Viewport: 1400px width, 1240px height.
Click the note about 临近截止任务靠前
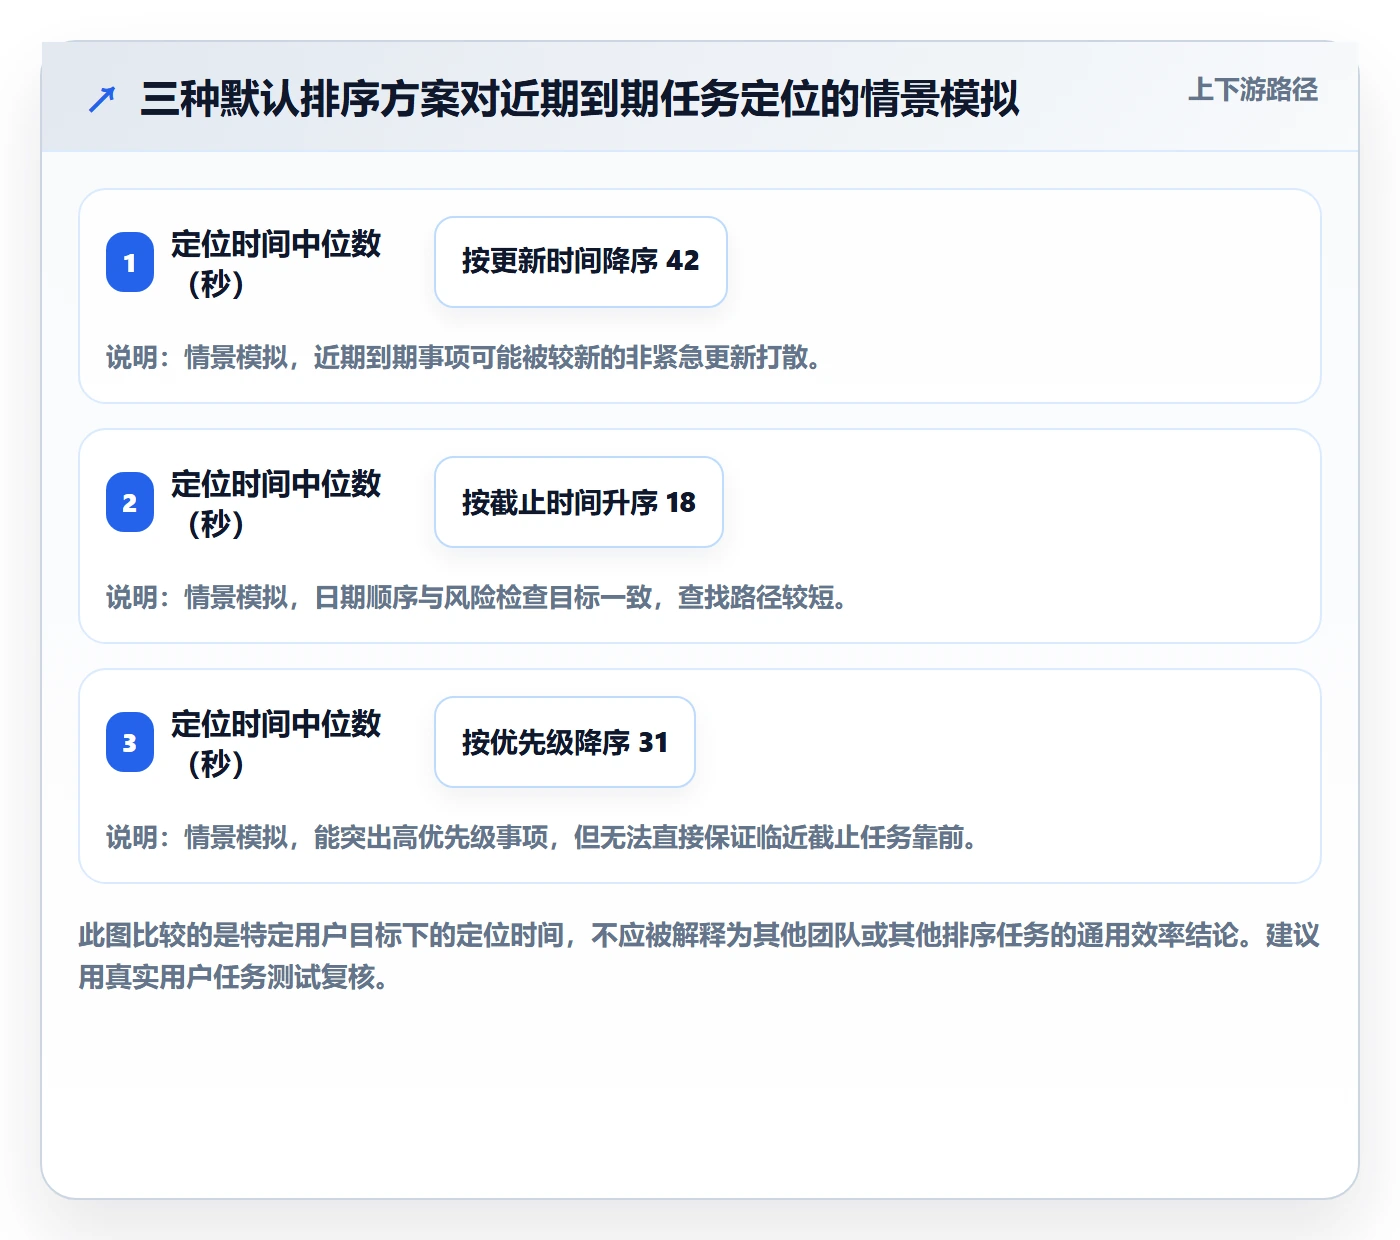(x=542, y=837)
